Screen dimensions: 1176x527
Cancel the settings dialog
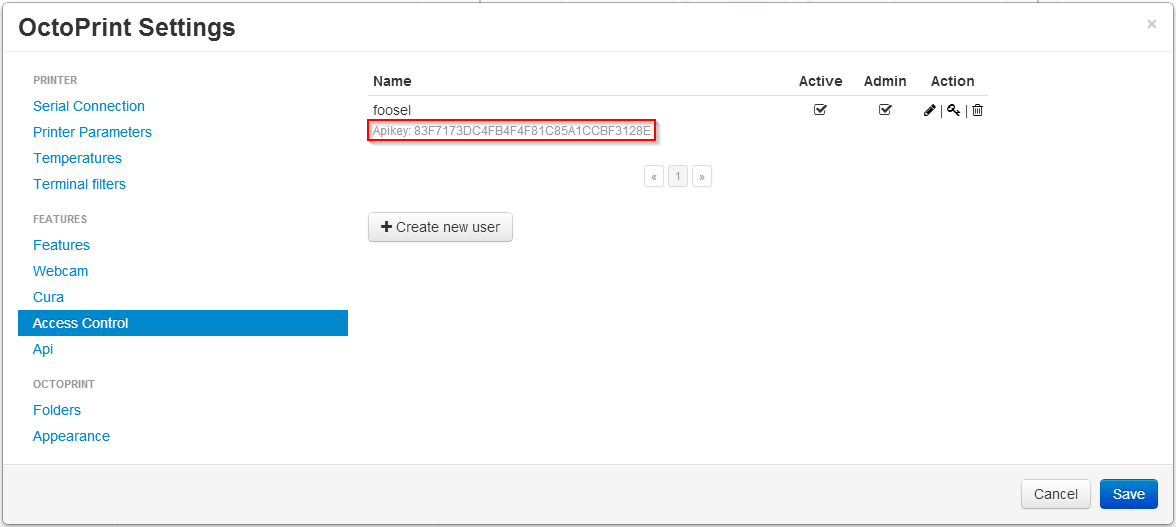pyautogui.click(x=1055, y=494)
